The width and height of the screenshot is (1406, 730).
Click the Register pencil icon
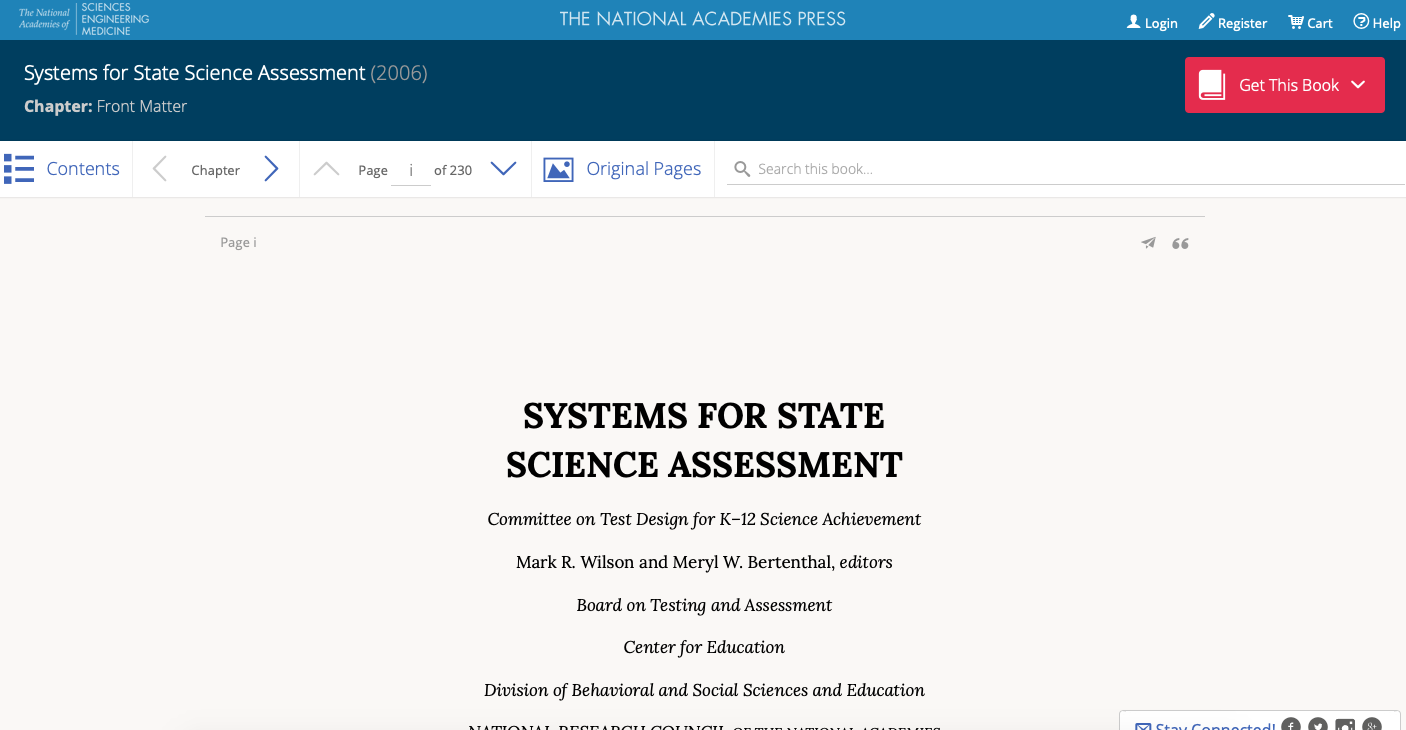coord(1206,22)
